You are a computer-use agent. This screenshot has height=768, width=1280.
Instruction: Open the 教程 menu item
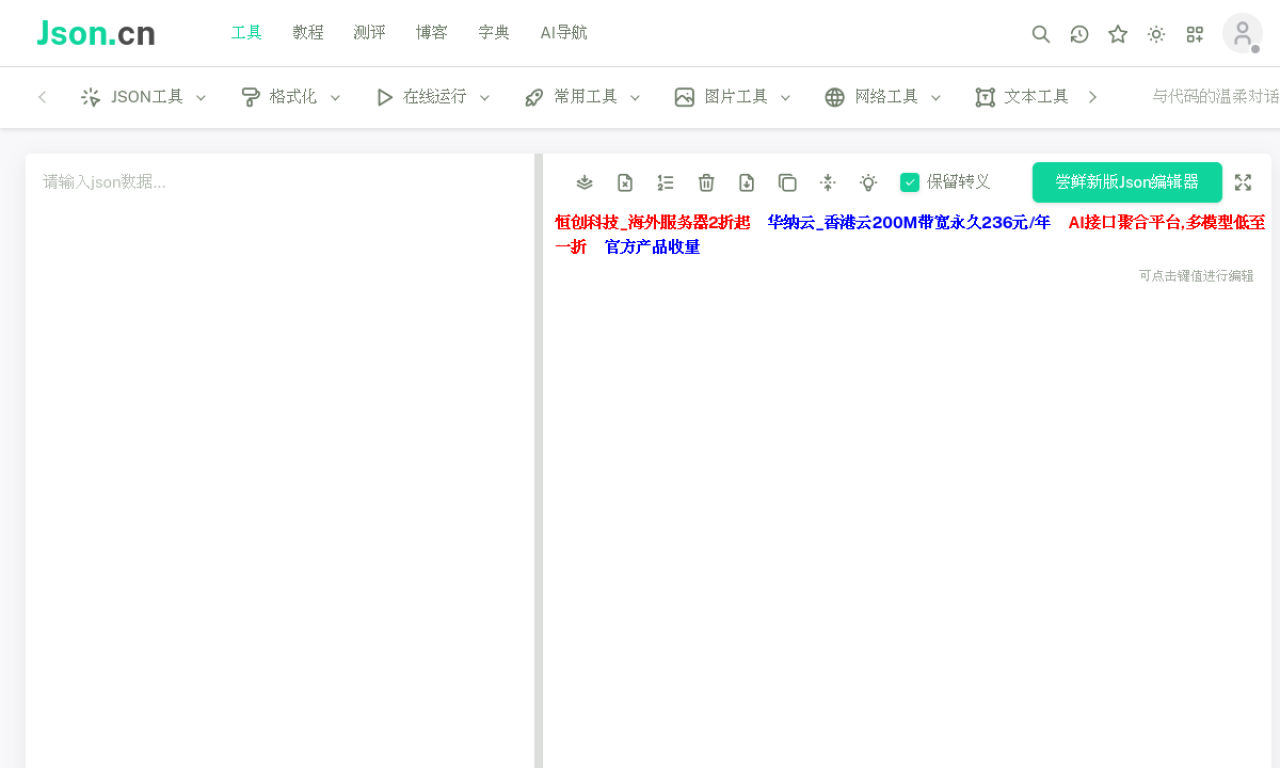[x=308, y=32]
